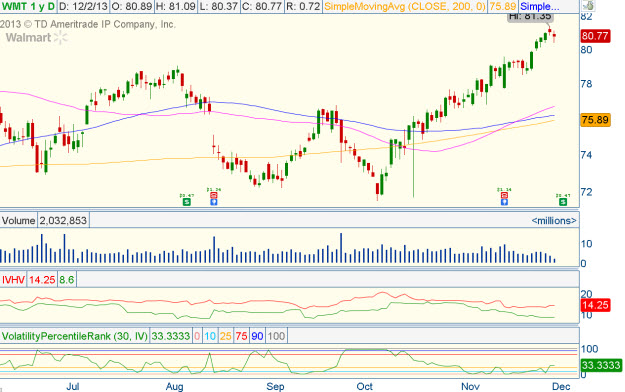
Task: Click the red earnings phone icon in August
Action: point(214,195)
